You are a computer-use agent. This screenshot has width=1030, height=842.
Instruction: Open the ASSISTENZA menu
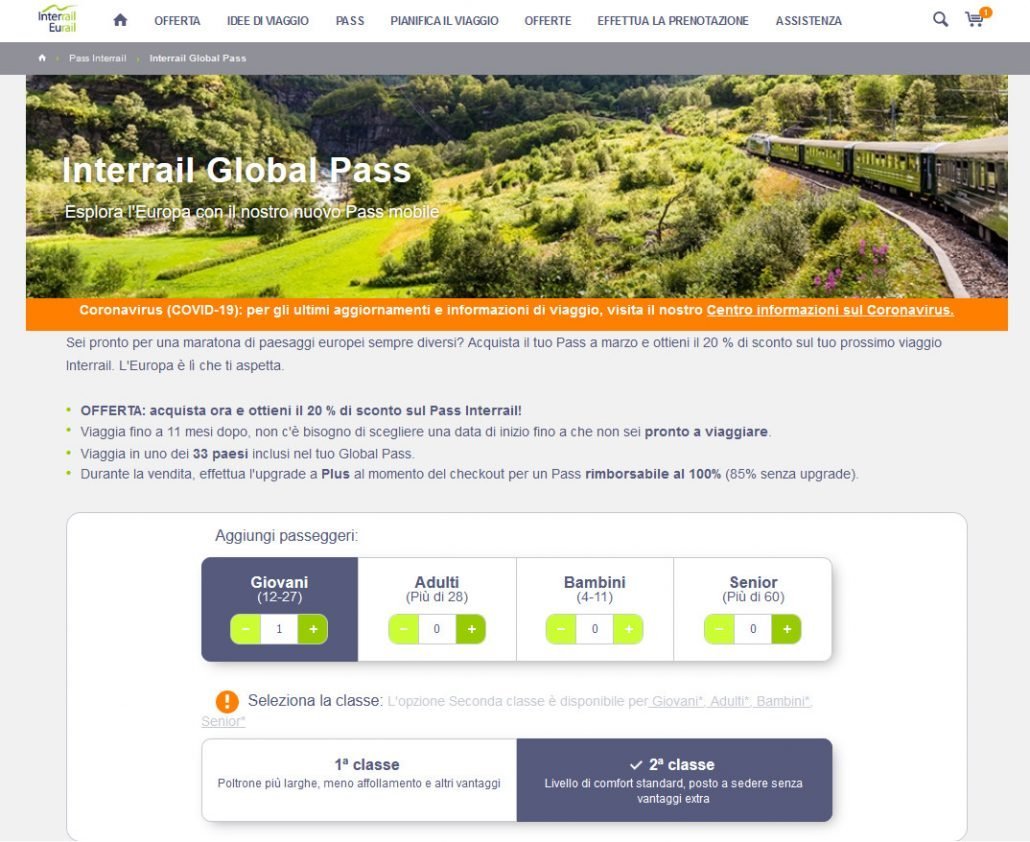tap(809, 21)
